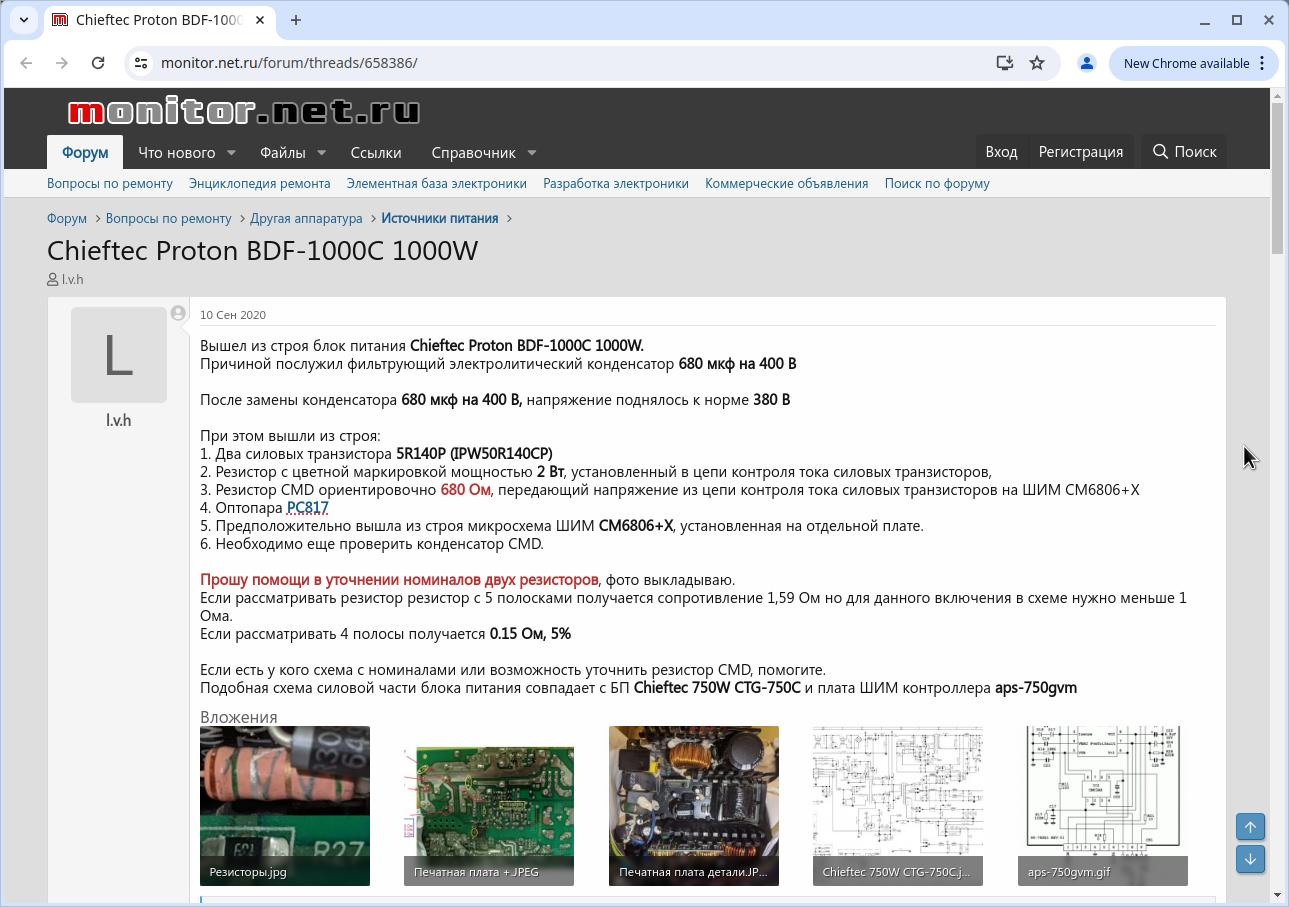The height and width of the screenshot is (907, 1289).
Task: Open Элементная база электроники link
Action: (437, 183)
